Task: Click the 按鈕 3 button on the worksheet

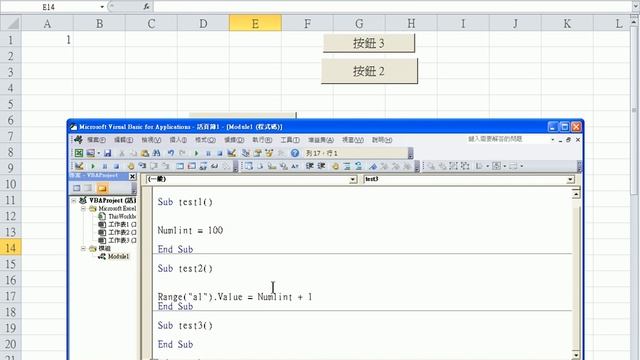Action: 369,43
